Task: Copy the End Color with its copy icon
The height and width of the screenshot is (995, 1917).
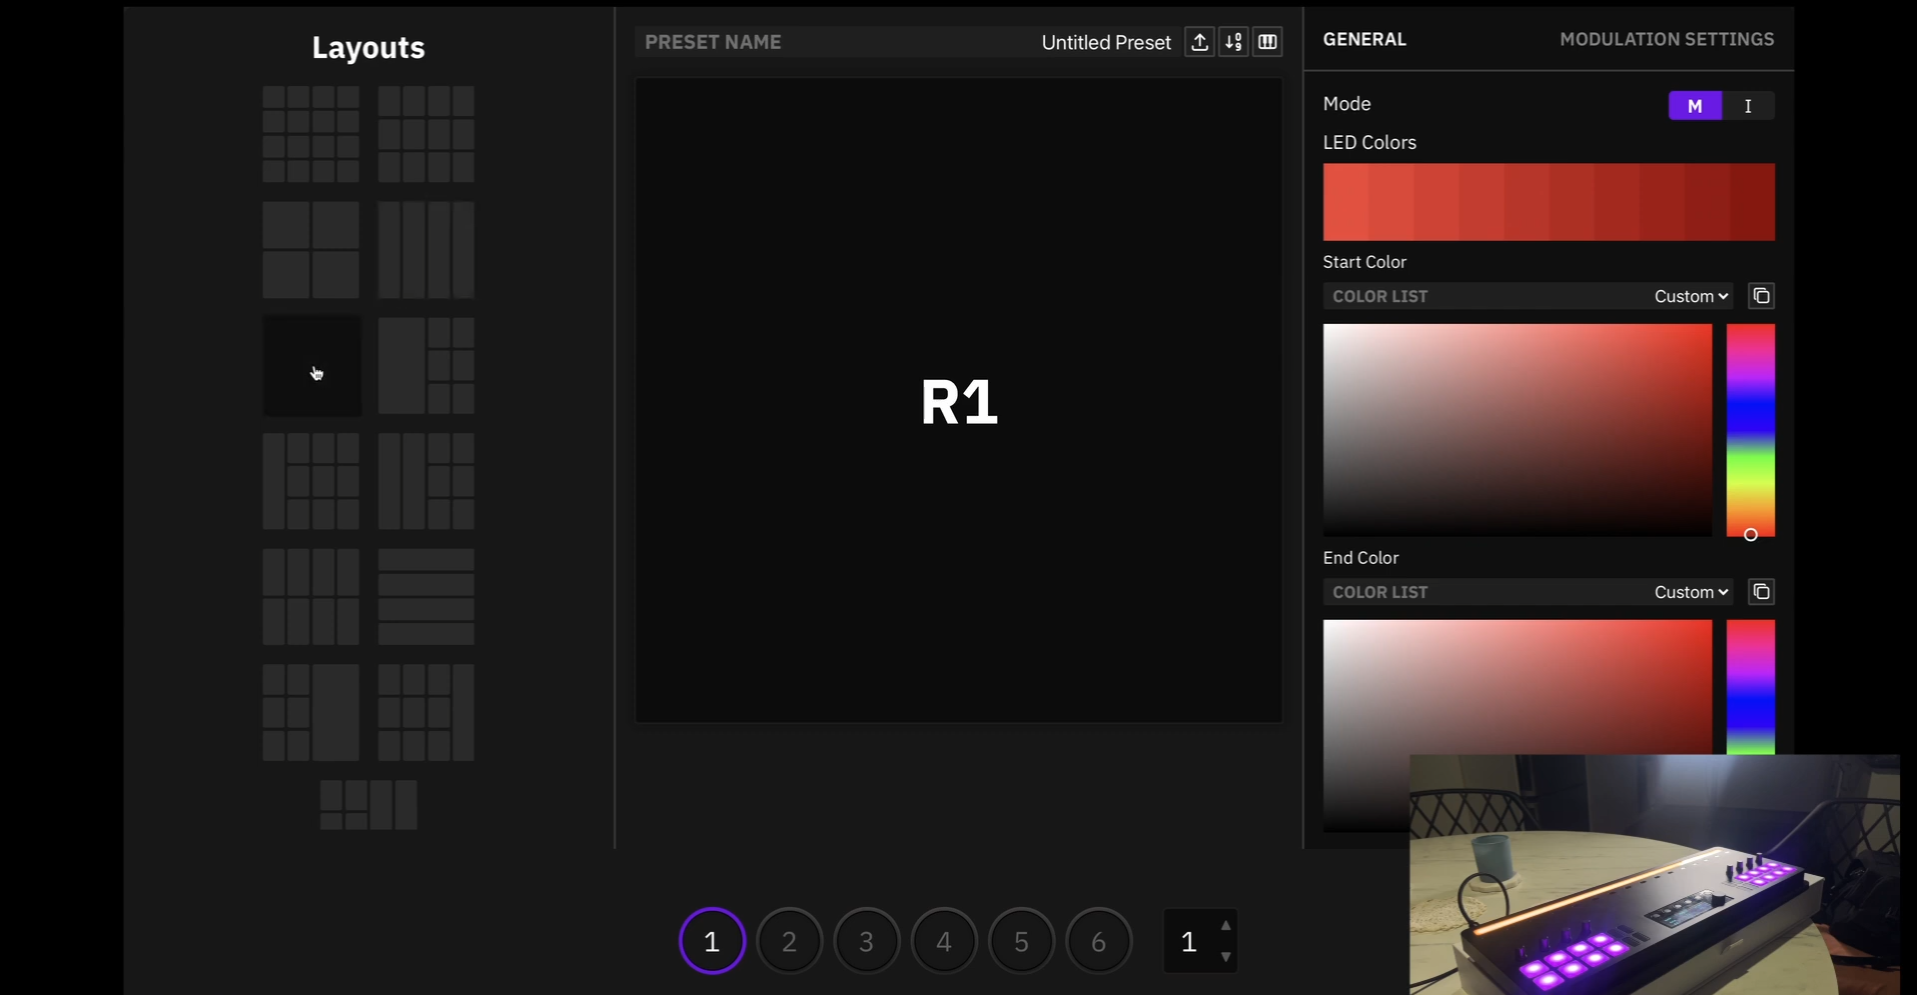Action: click(x=1761, y=592)
